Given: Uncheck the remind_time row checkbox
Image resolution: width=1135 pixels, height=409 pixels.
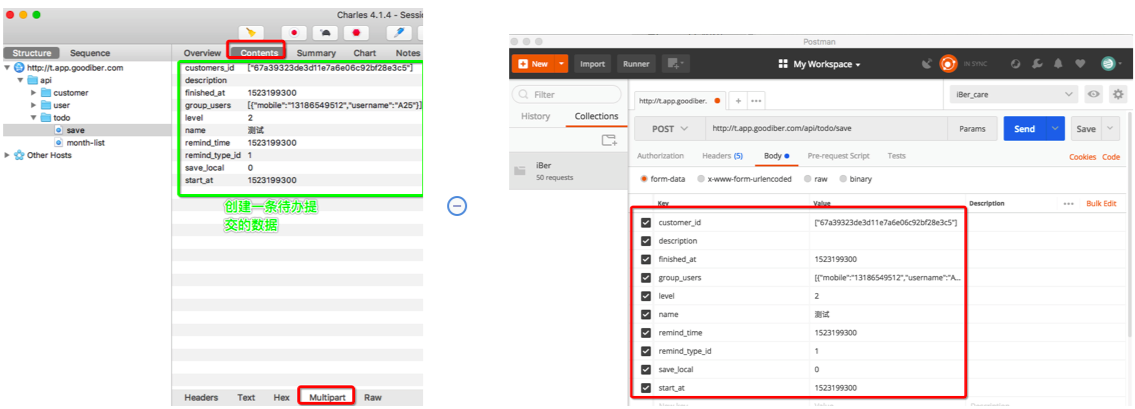Looking at the screenshot, I should [646, 333].
